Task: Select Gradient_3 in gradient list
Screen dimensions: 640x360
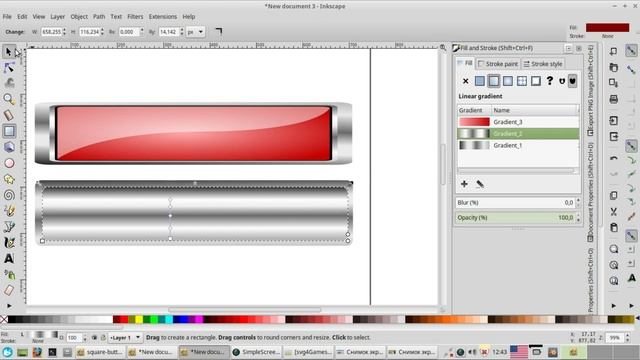Action: click(x=518, y=122)
